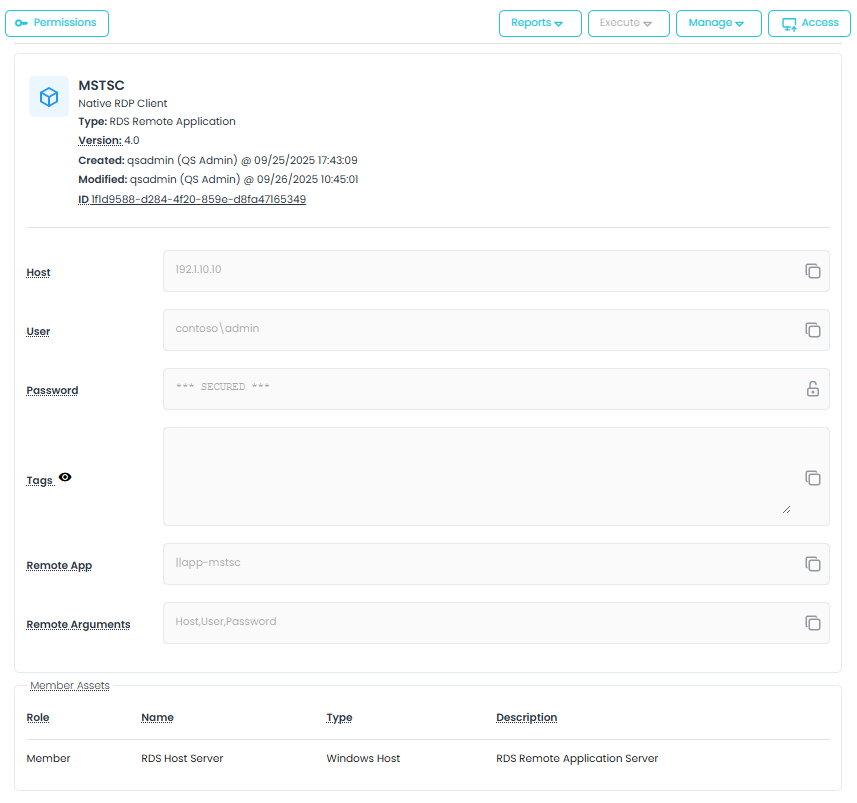Copy the Remote App value
The image size is (857, 803).
click(813, 564)
